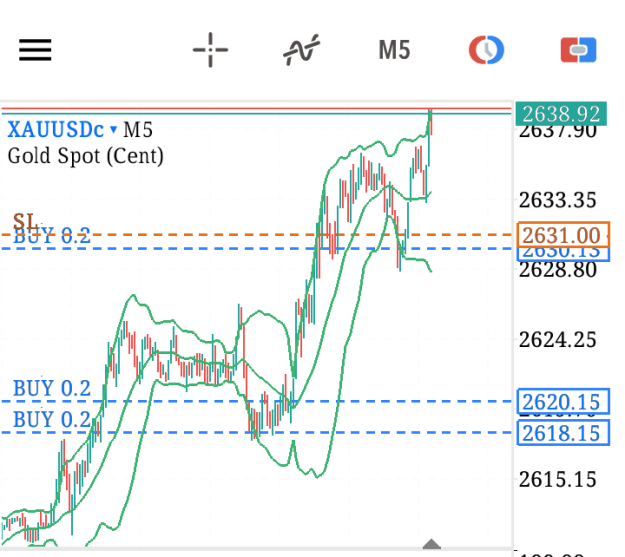This screenshot has height=557, width=625.
Task: Select the BUY 0.2 label at 2618.15
Action: [52, 419]
